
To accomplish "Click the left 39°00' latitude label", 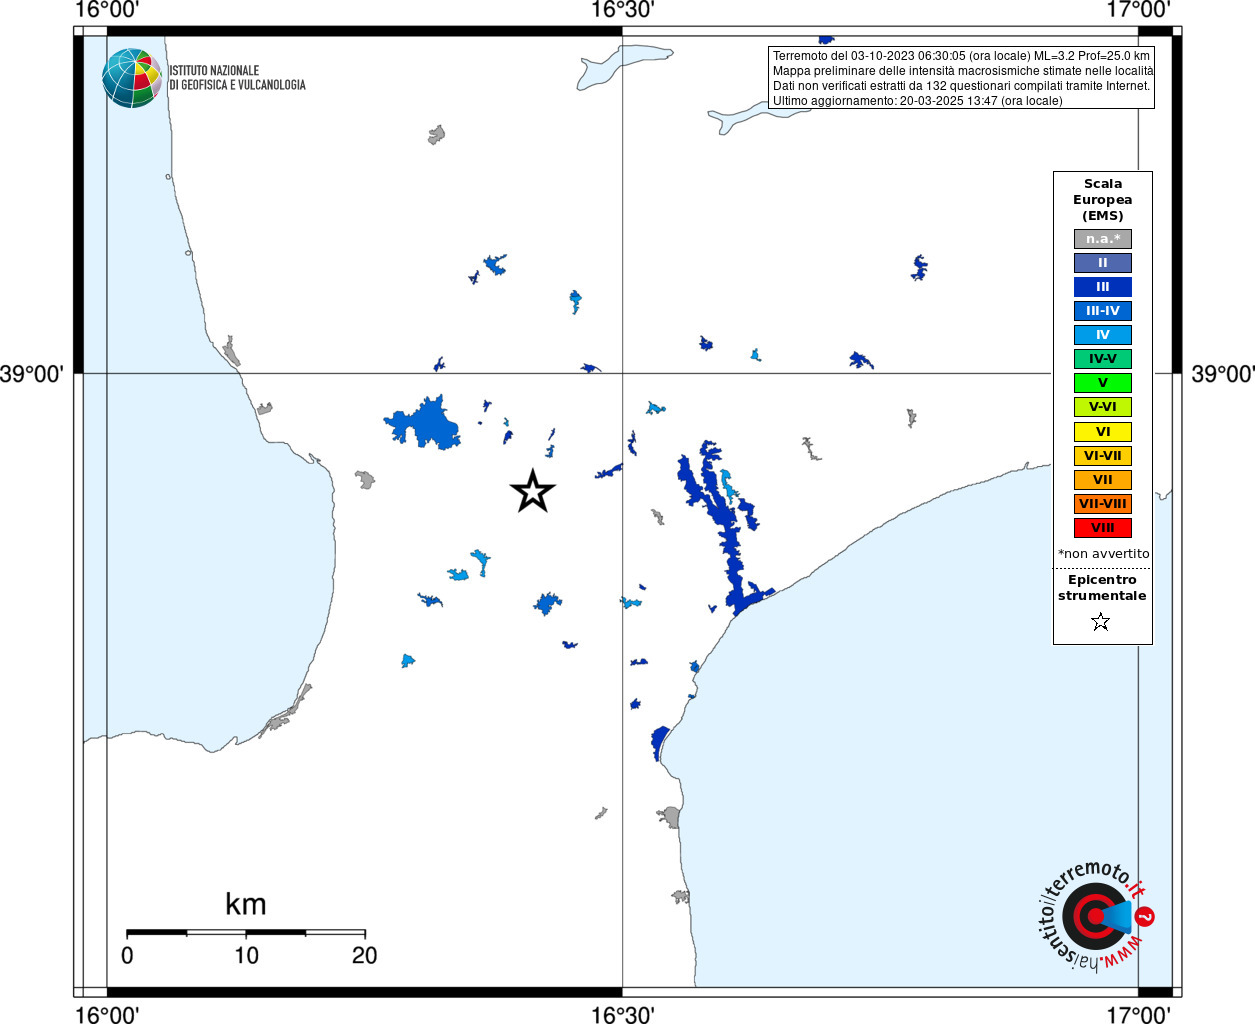I will (x=32, y=374).
